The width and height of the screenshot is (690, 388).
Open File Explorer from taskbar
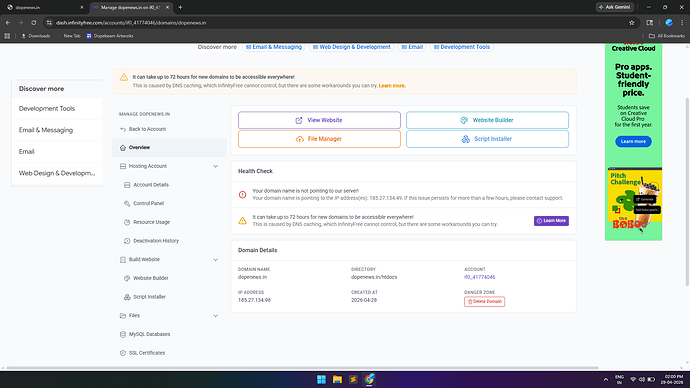pos(337,379)
